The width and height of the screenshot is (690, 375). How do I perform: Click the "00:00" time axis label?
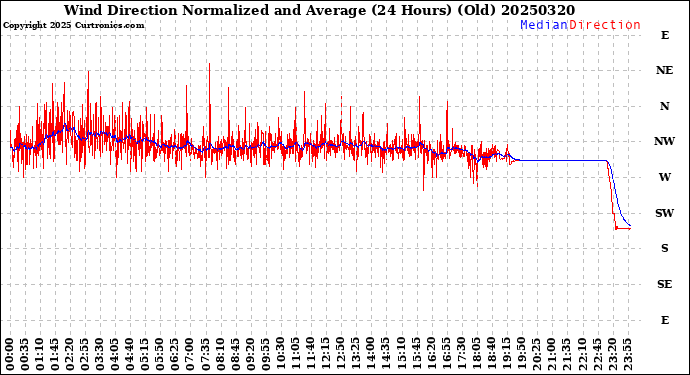coord(10,355)
